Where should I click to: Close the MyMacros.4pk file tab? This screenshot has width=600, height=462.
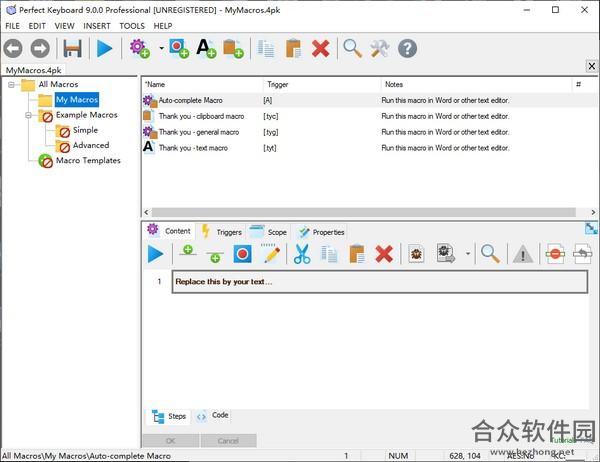(592, 66)
